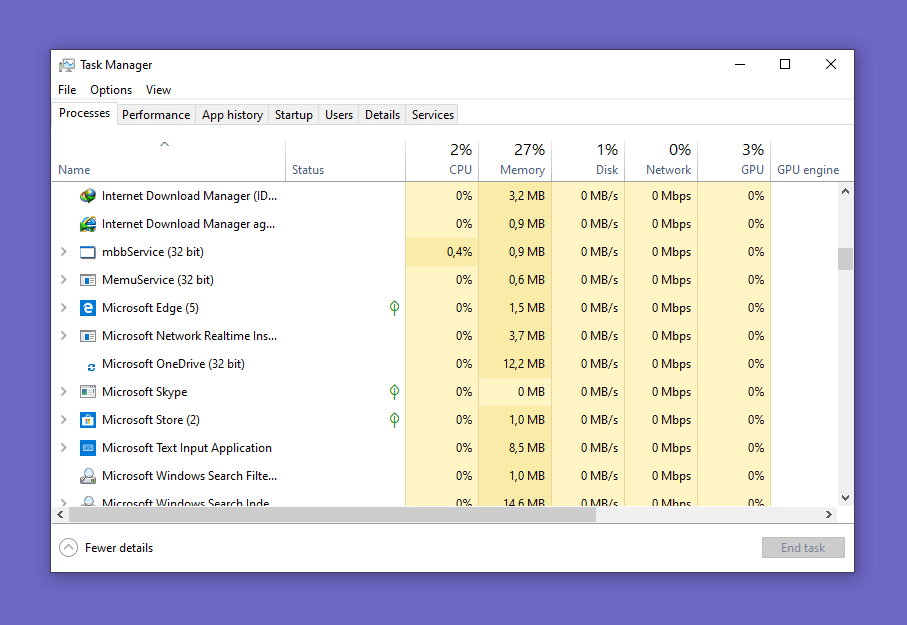Sort by the Memory column header

[515, 161]
